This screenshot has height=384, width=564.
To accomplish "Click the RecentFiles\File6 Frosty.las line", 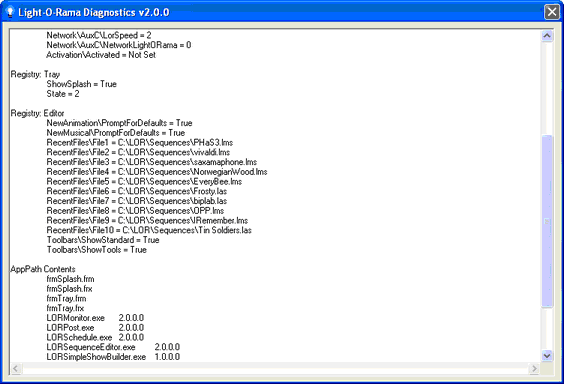I will 137,191.
